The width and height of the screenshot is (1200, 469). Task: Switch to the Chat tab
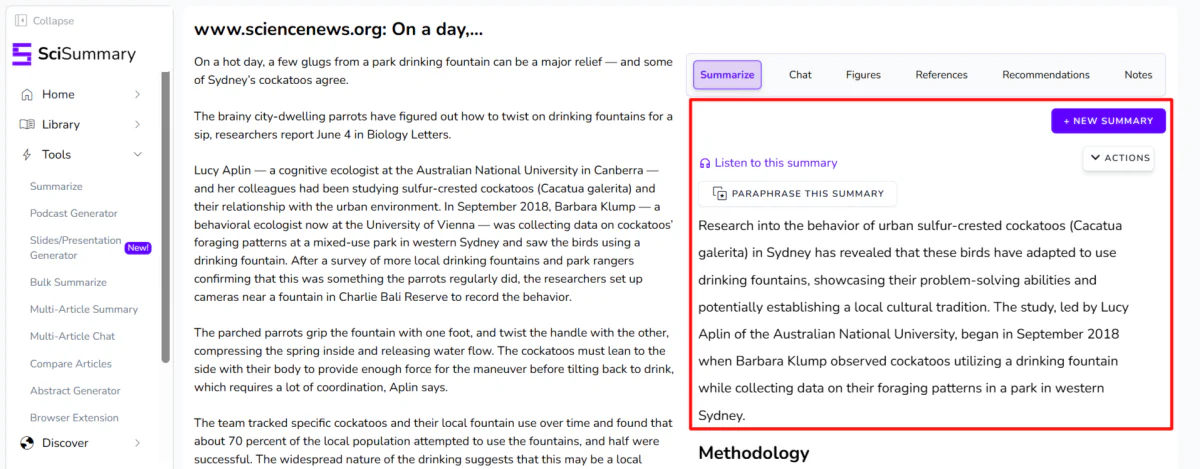(800, 75)
